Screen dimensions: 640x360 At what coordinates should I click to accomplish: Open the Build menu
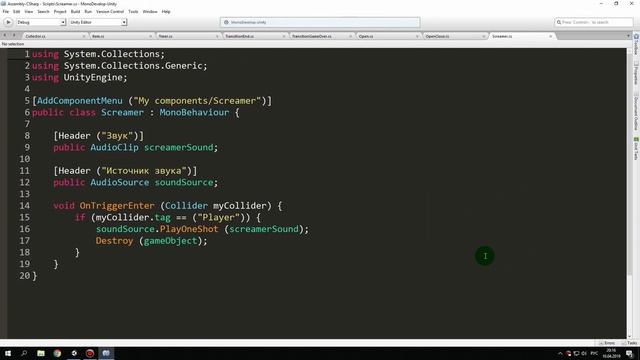(x=76, y=11)
